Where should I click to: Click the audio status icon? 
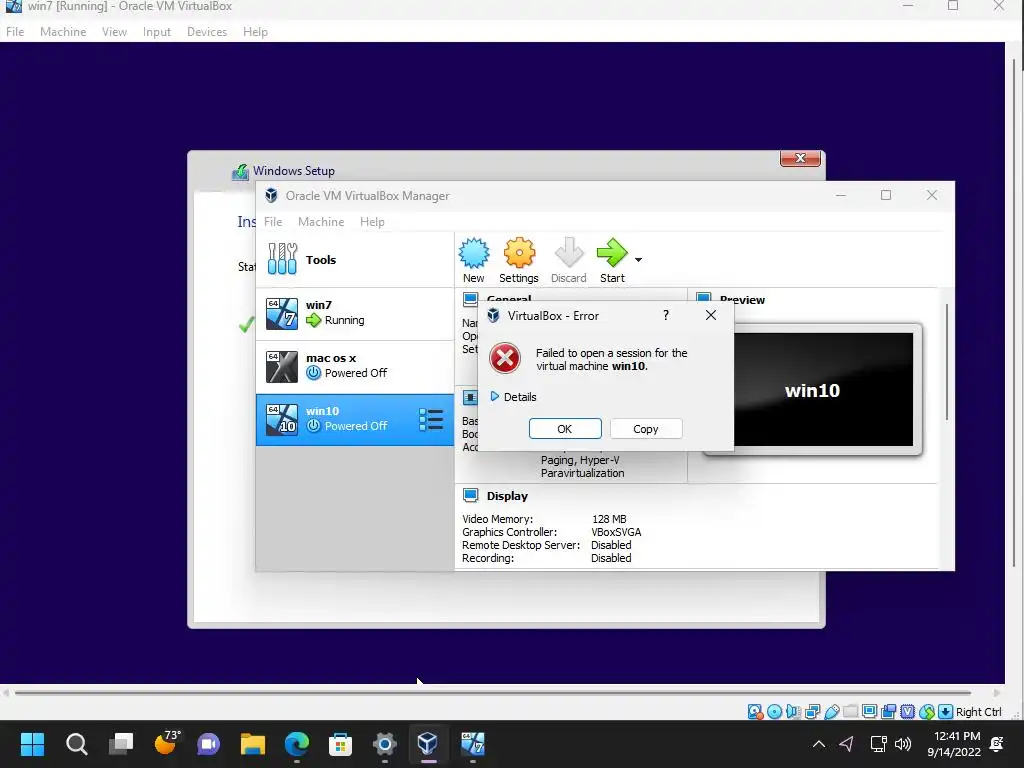click(x=793, y=712)
